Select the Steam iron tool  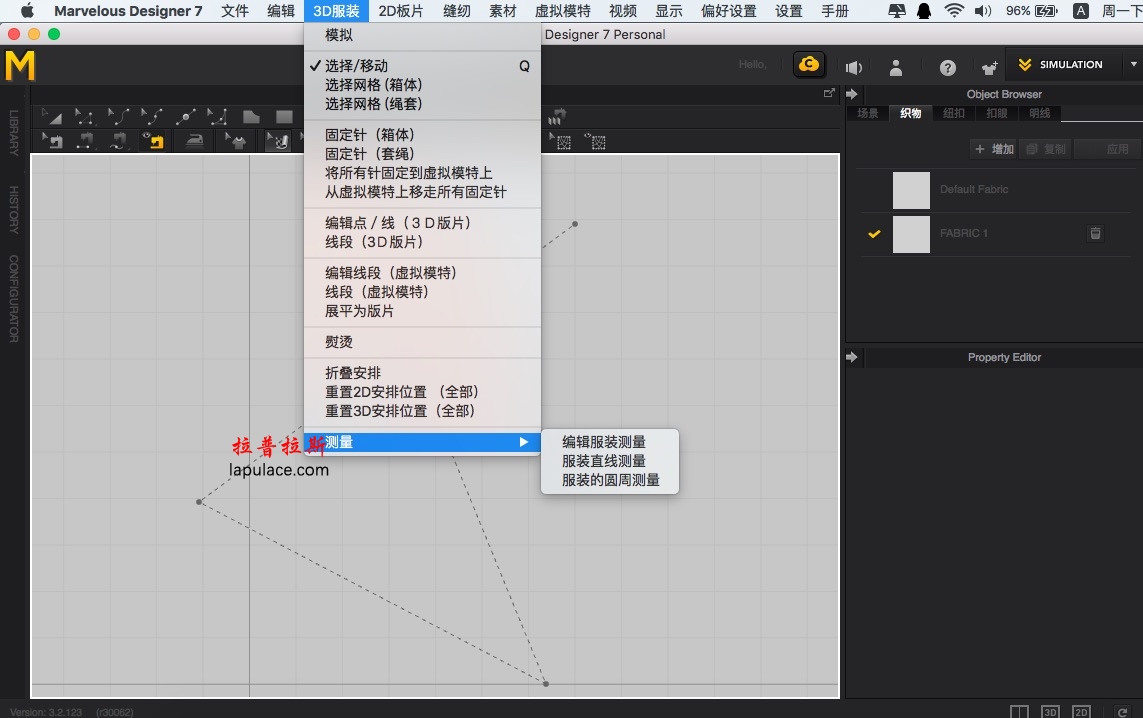tap(194, 141)
